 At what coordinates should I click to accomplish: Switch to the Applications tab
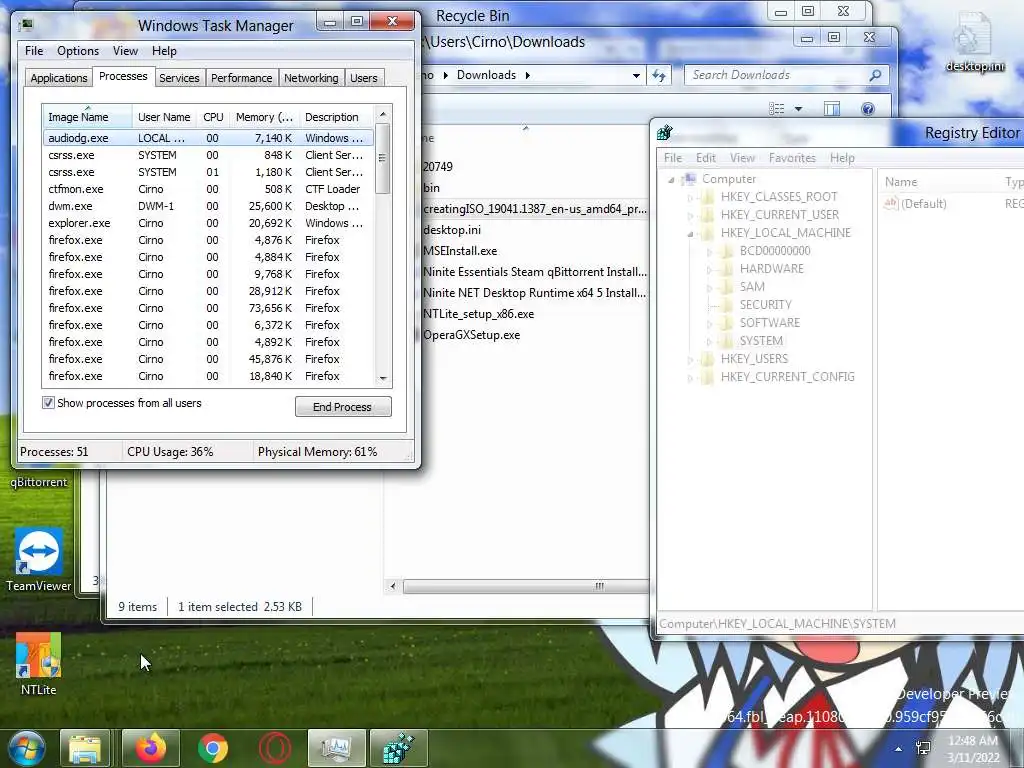pyautogui.click(x=59, y=78)
